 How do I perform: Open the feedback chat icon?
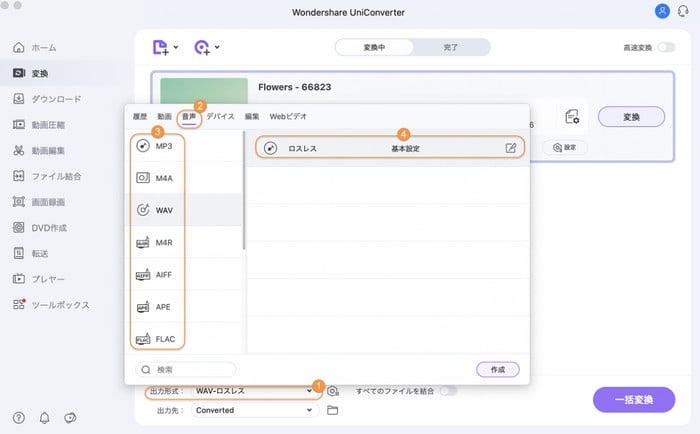click(x=70, y=418)
